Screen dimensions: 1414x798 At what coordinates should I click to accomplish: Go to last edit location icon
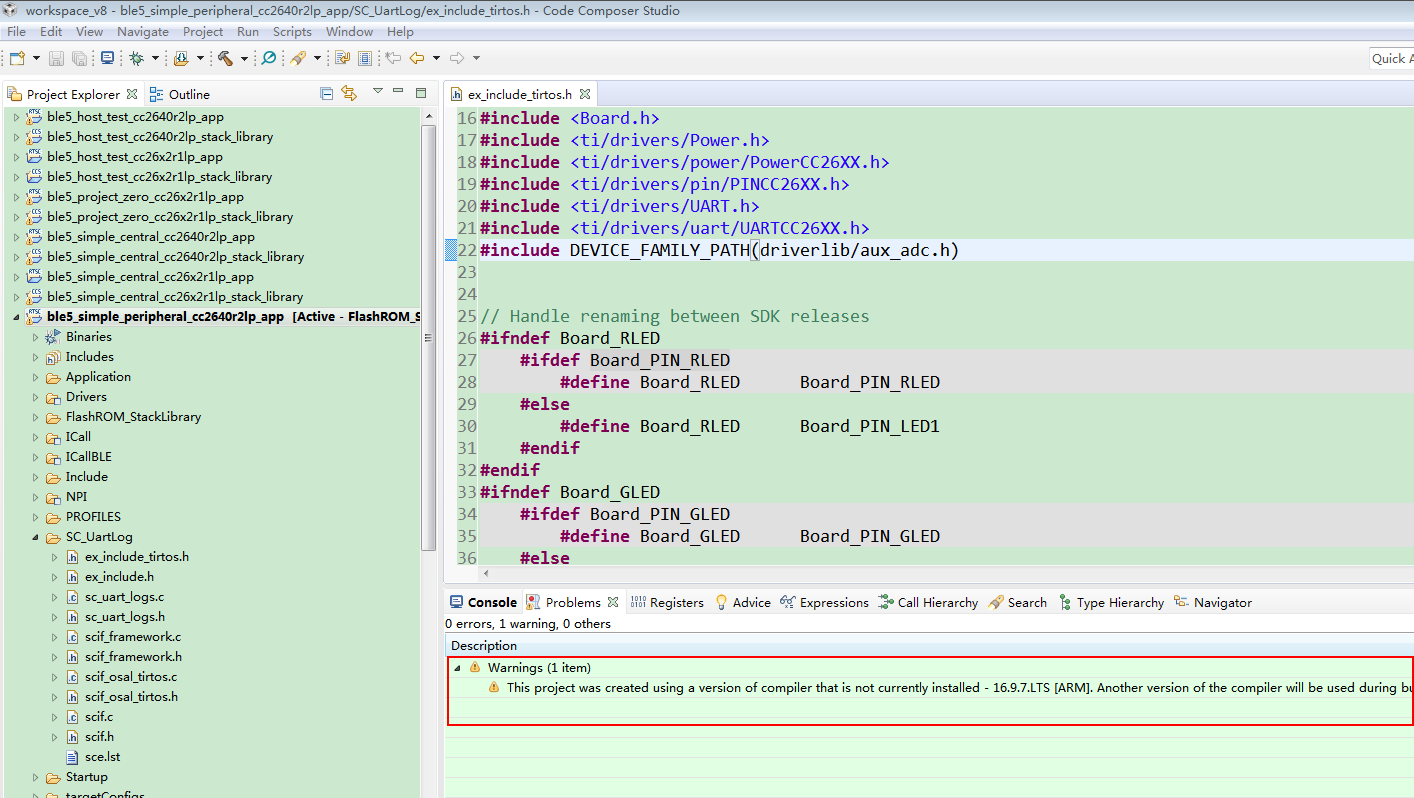393,58
